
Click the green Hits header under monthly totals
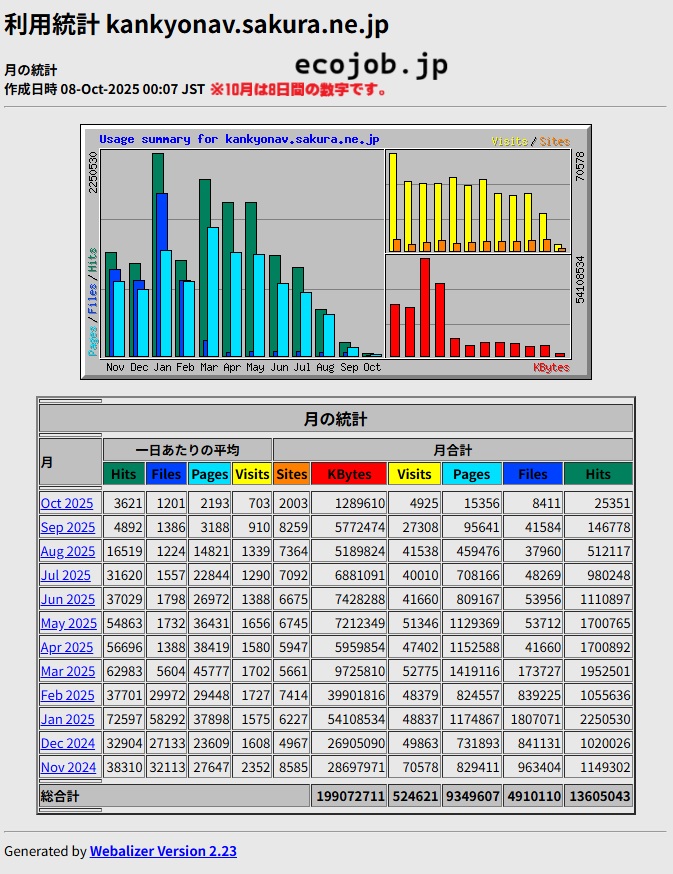click(x=597, y=474)
